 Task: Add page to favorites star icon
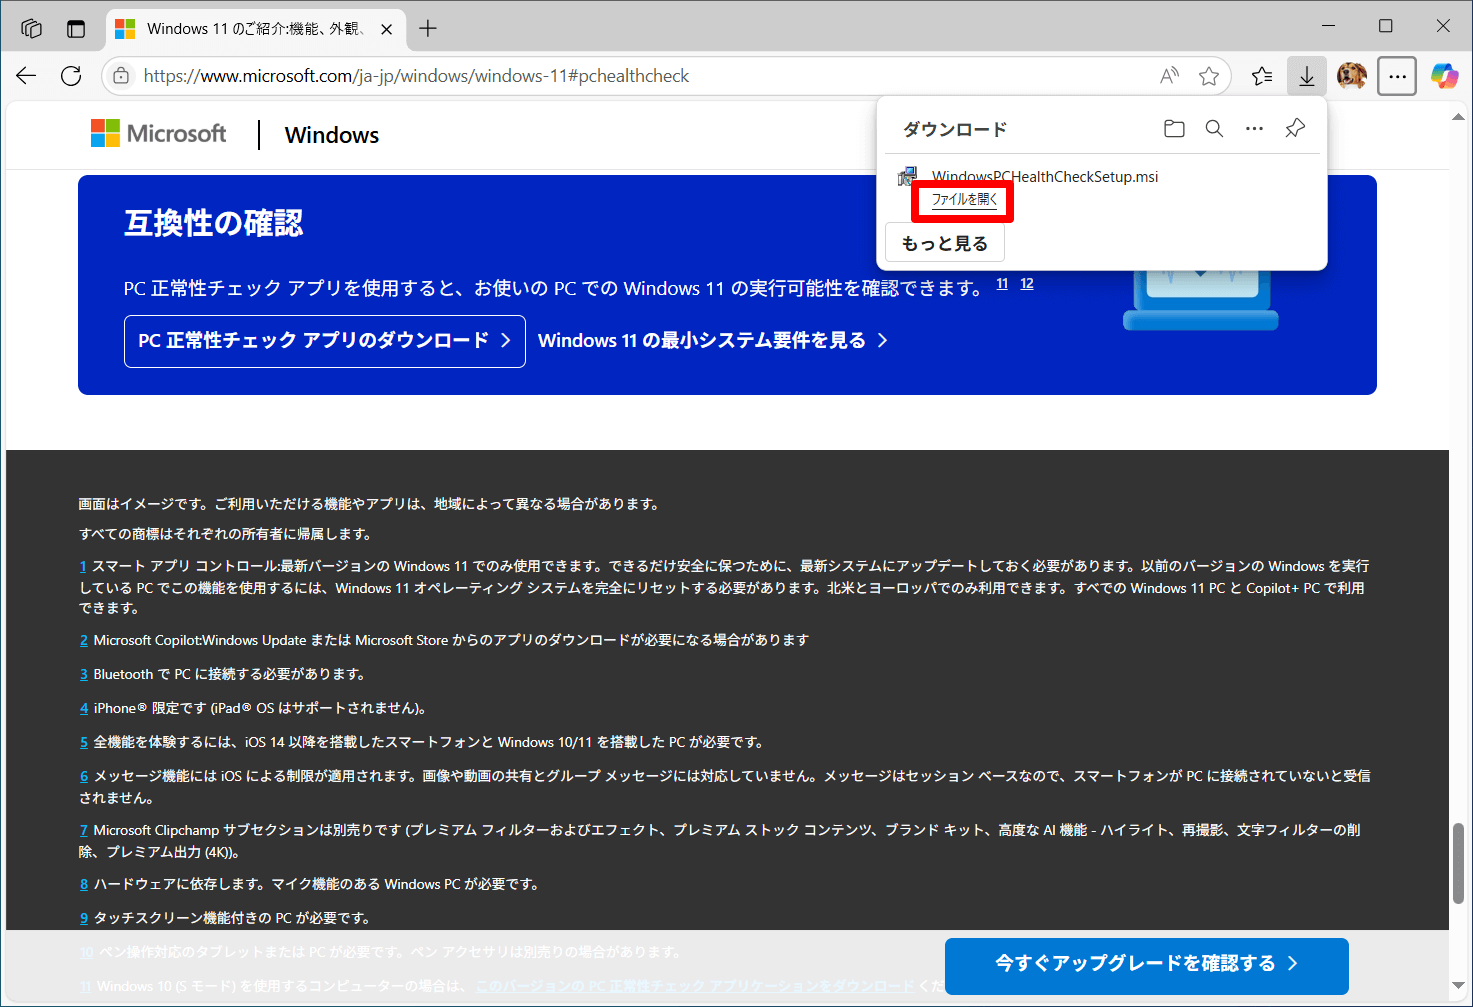point(1209,76)
